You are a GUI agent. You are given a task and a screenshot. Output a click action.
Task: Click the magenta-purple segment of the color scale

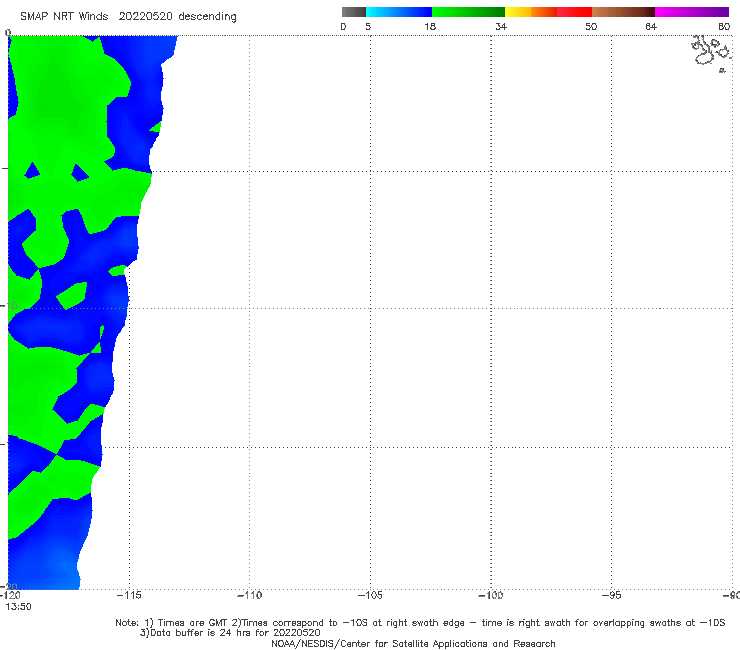[692, 12]
